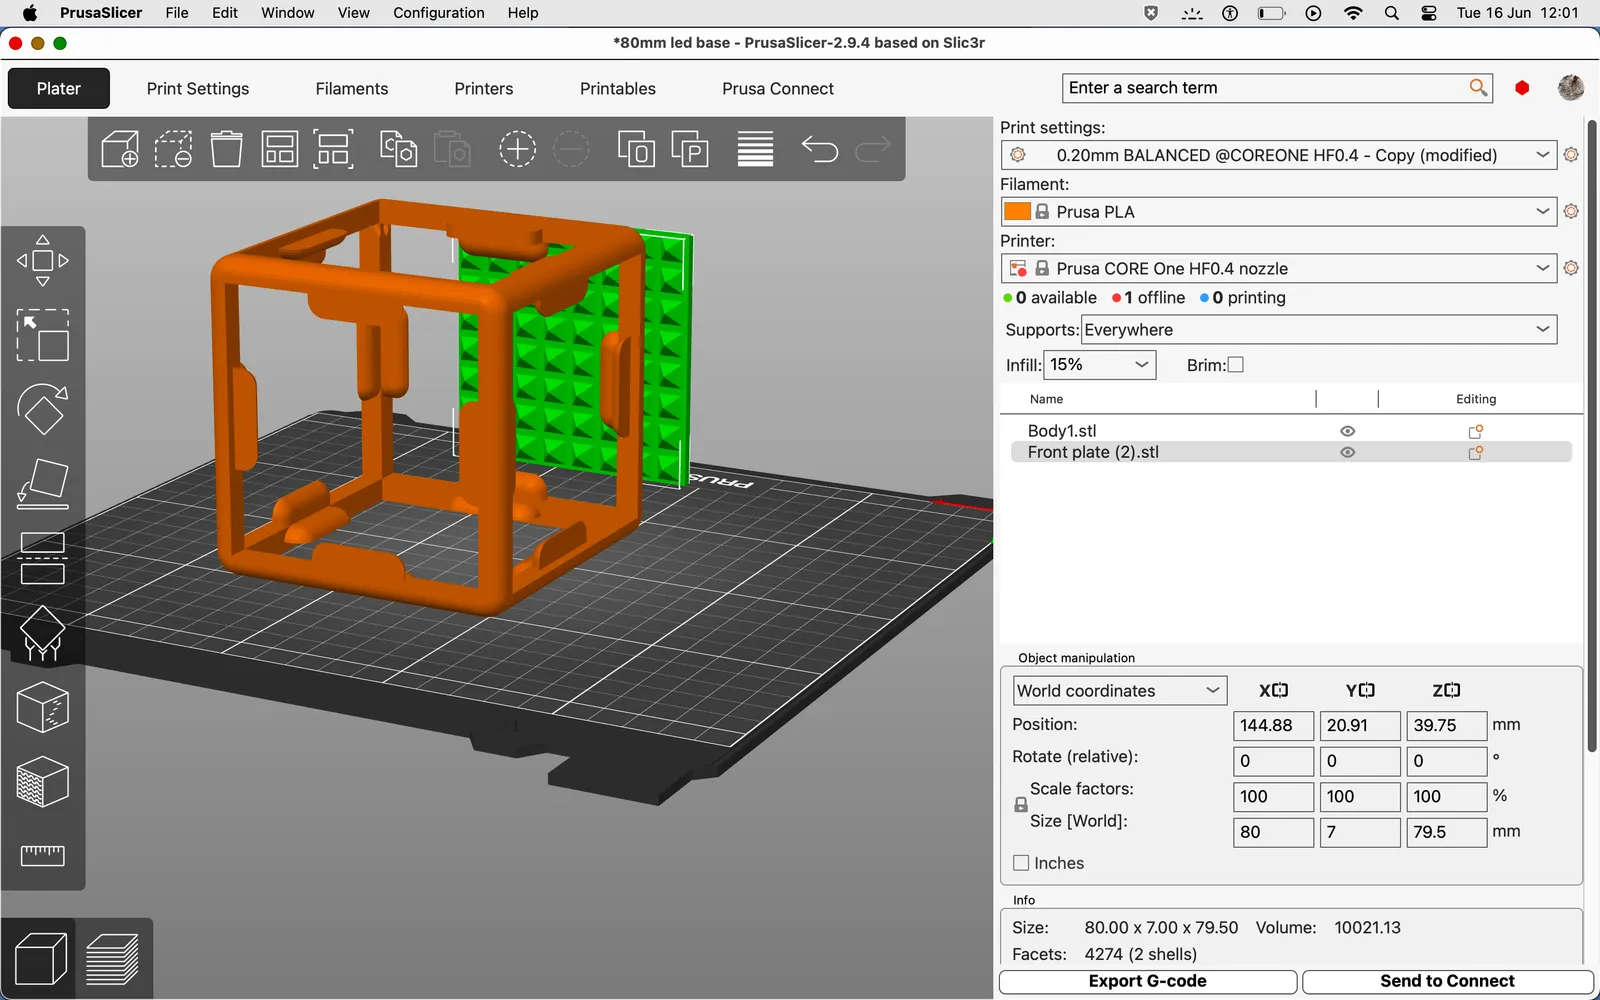Viewport: 1600px width, 1000px height.
Task: Open the Printers tab
Action: point(484,88)
